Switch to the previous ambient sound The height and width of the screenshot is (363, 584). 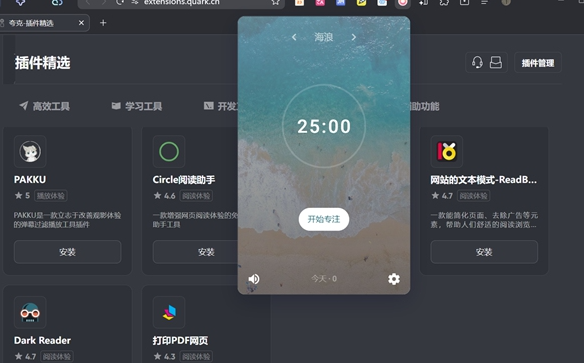point(294,37)
